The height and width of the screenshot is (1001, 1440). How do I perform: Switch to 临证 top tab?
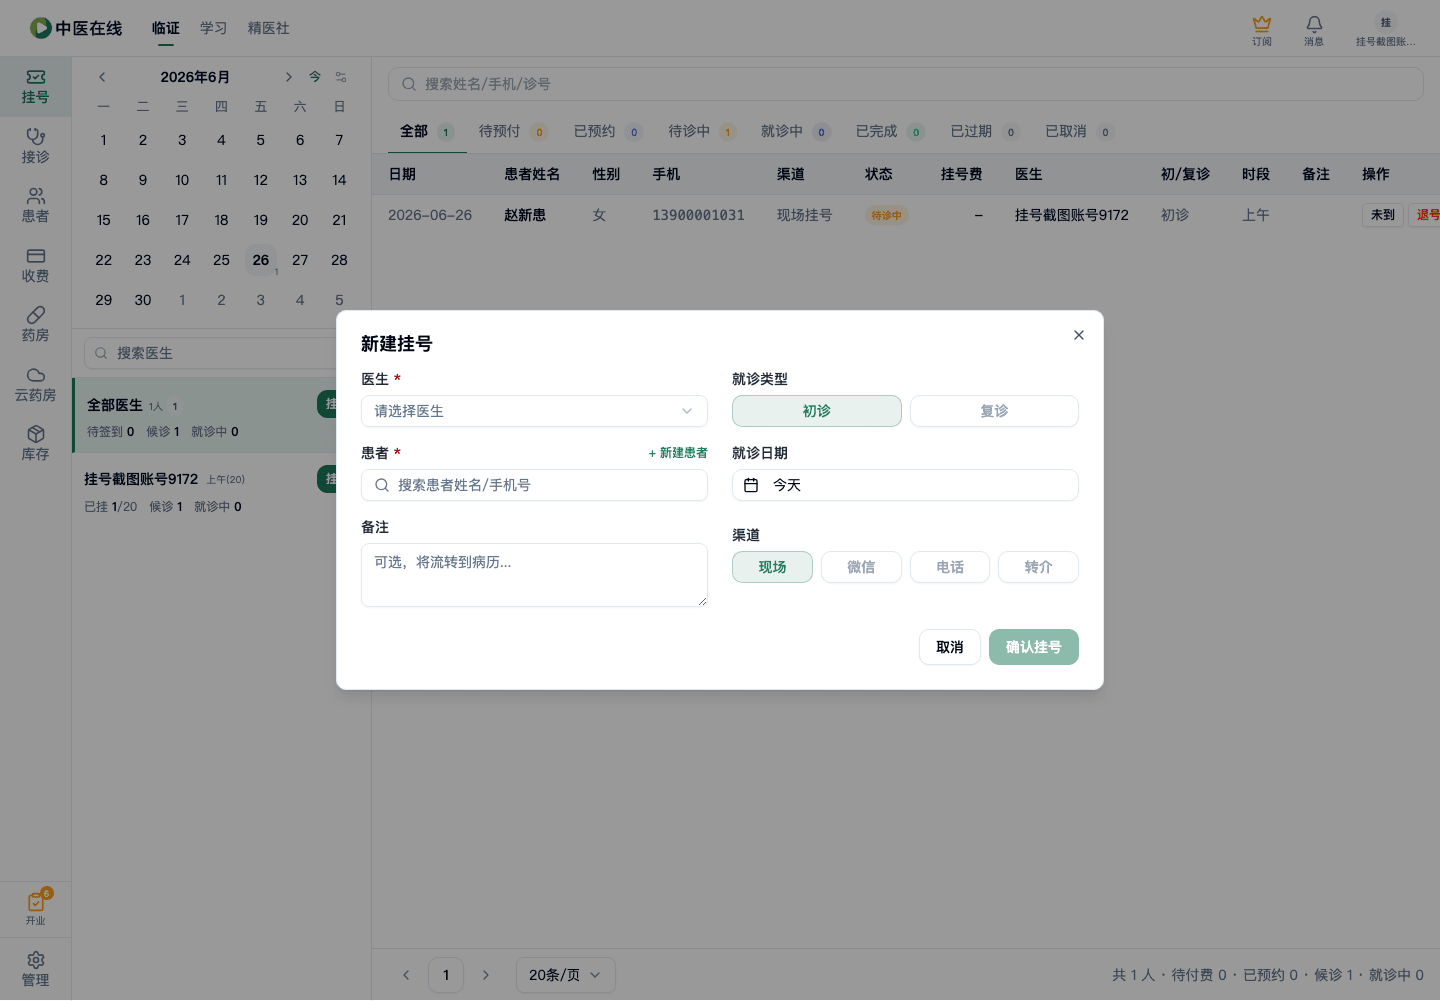coord(166,28)
